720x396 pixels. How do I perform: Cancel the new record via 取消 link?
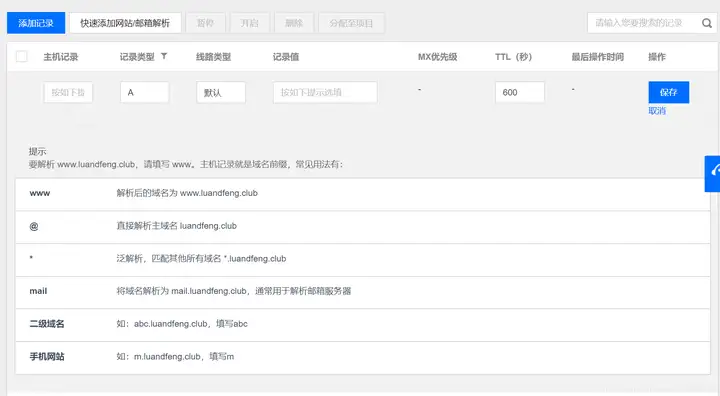coord(657,111)
